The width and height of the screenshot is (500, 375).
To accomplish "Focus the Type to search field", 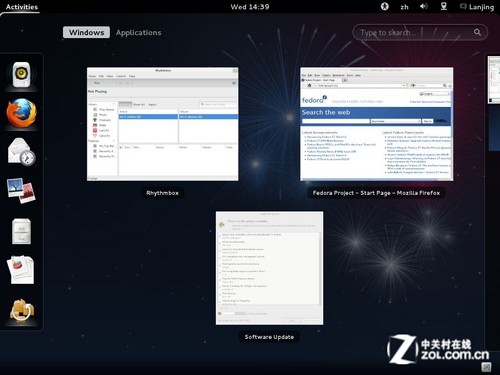I will coord(420,32).
